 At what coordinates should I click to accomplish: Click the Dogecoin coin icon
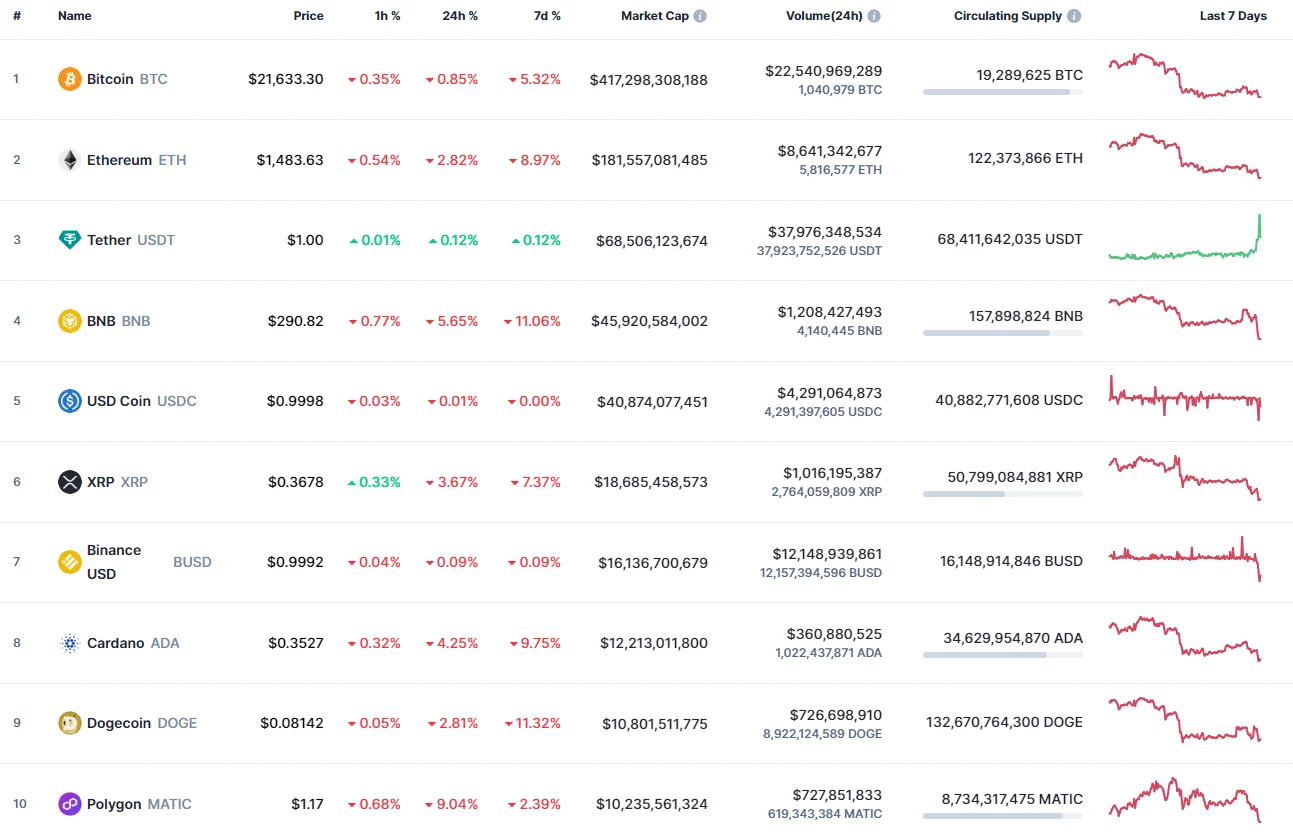point(69,723)
